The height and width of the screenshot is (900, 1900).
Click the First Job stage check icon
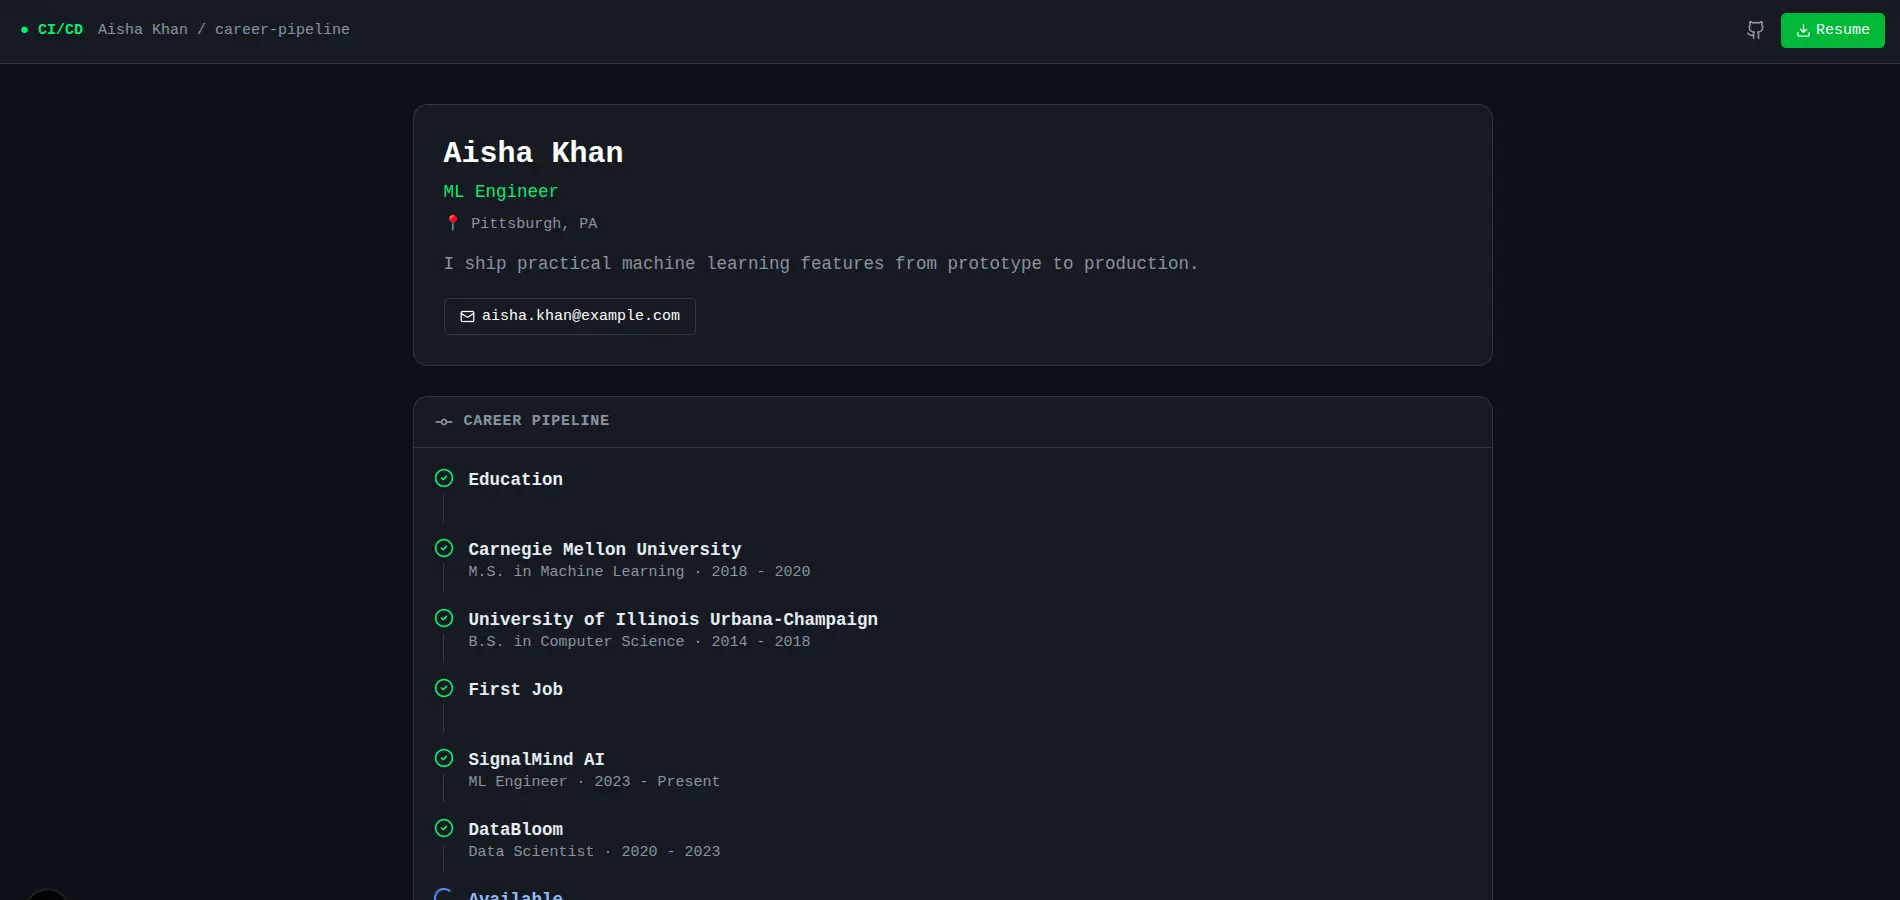click(x=444, y=688)
